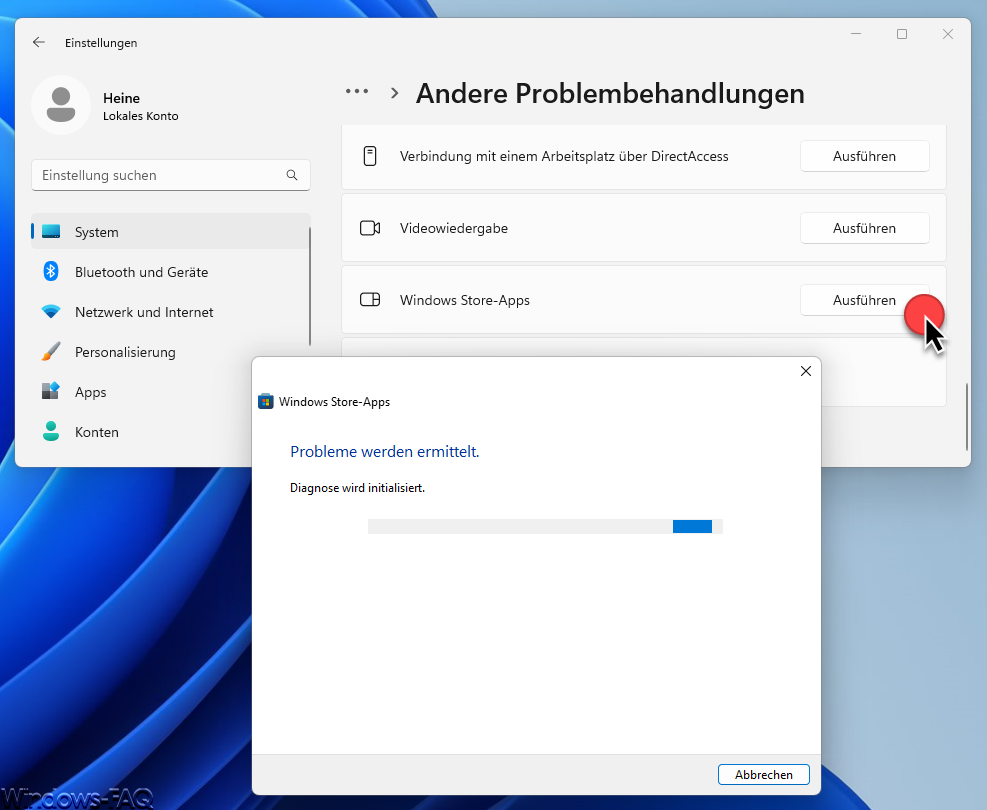Open Personalisierung settings

171,352
